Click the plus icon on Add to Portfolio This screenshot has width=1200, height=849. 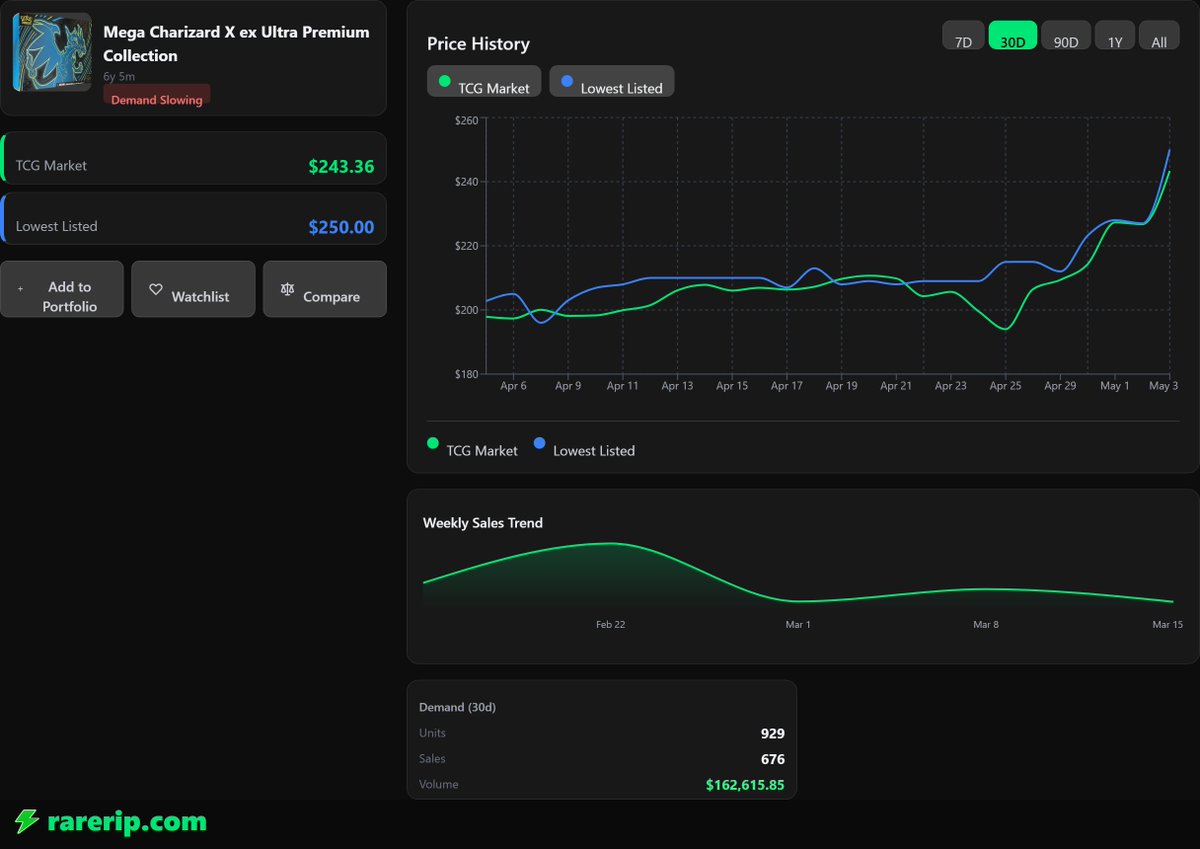point(20,289)
